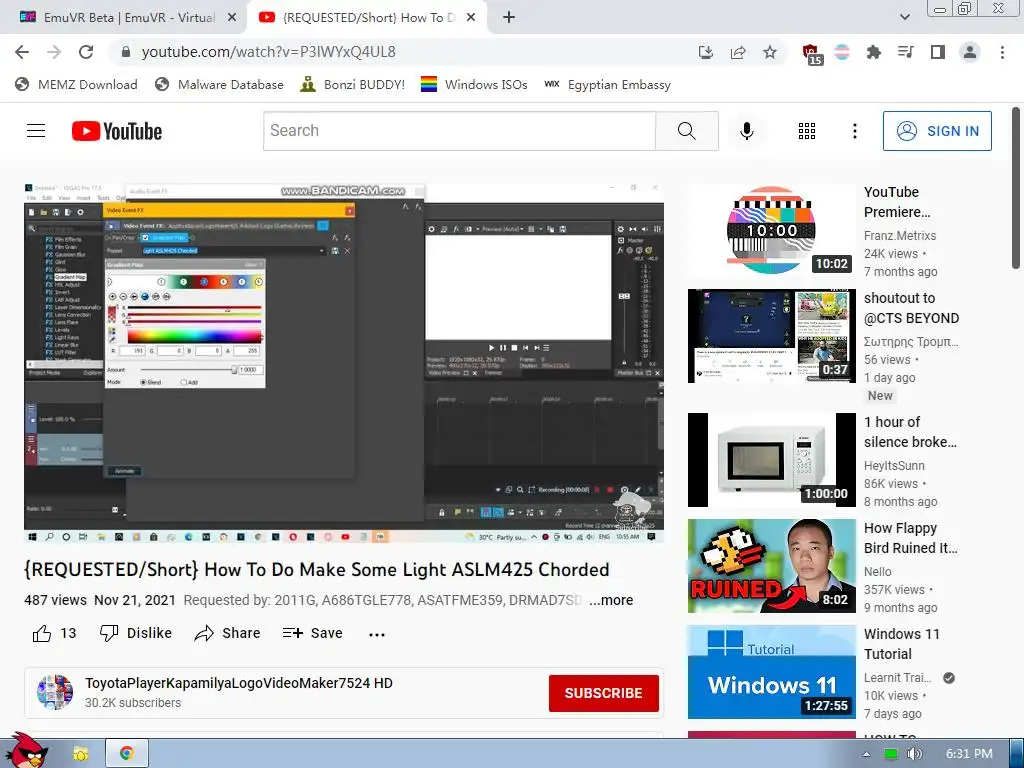This screenshot has width=1024, height=768.
Task: Expand the description with ...more
Action: coord(611,600)
